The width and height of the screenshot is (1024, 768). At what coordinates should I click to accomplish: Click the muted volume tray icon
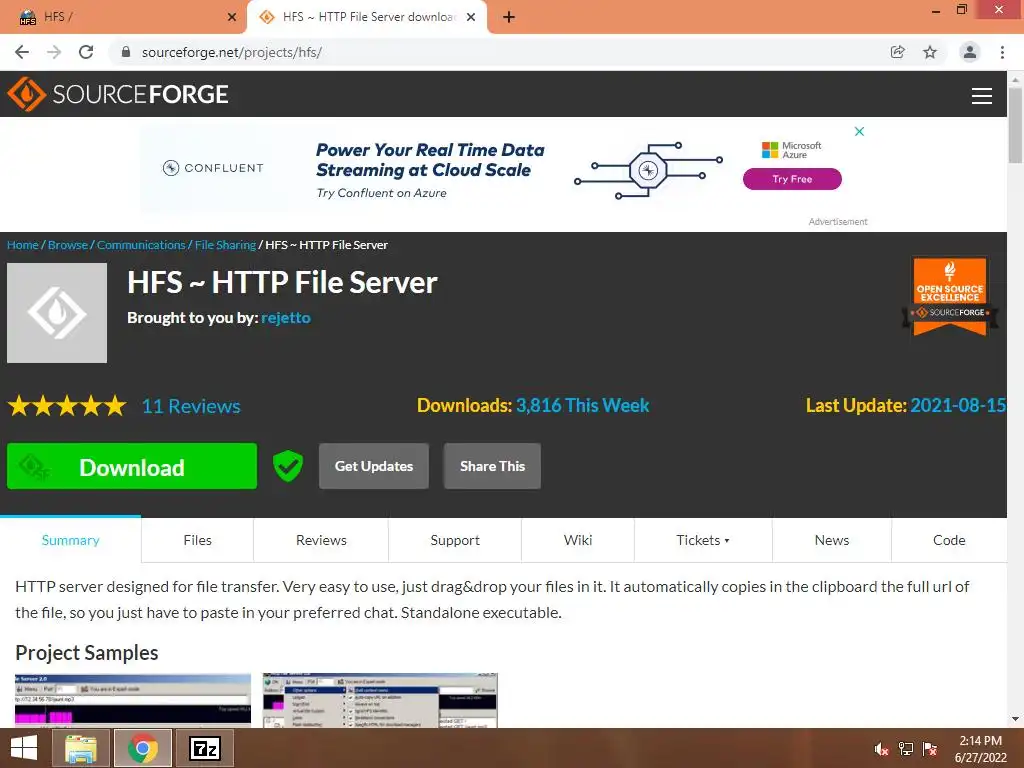click(x=881, y=749)
